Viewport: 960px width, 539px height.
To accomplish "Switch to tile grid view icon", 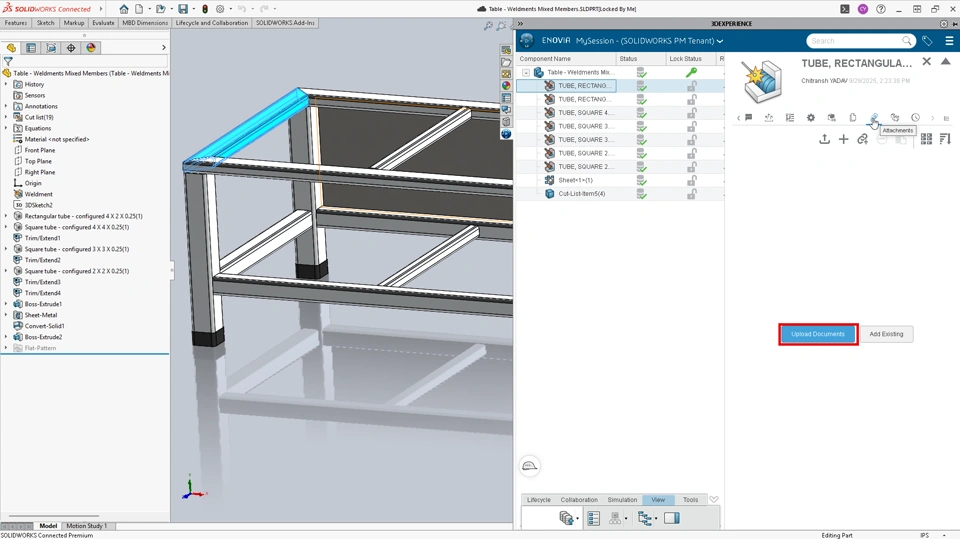I will [x=926, y=139].
